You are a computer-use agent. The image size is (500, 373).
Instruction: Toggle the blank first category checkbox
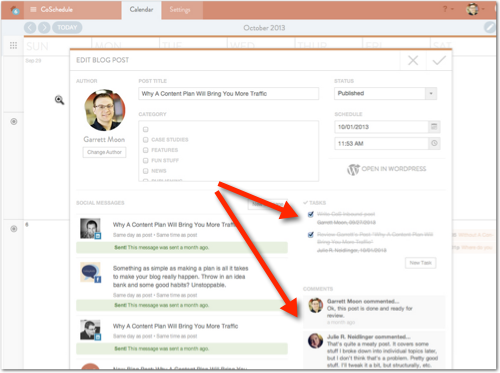click(145, 129)
